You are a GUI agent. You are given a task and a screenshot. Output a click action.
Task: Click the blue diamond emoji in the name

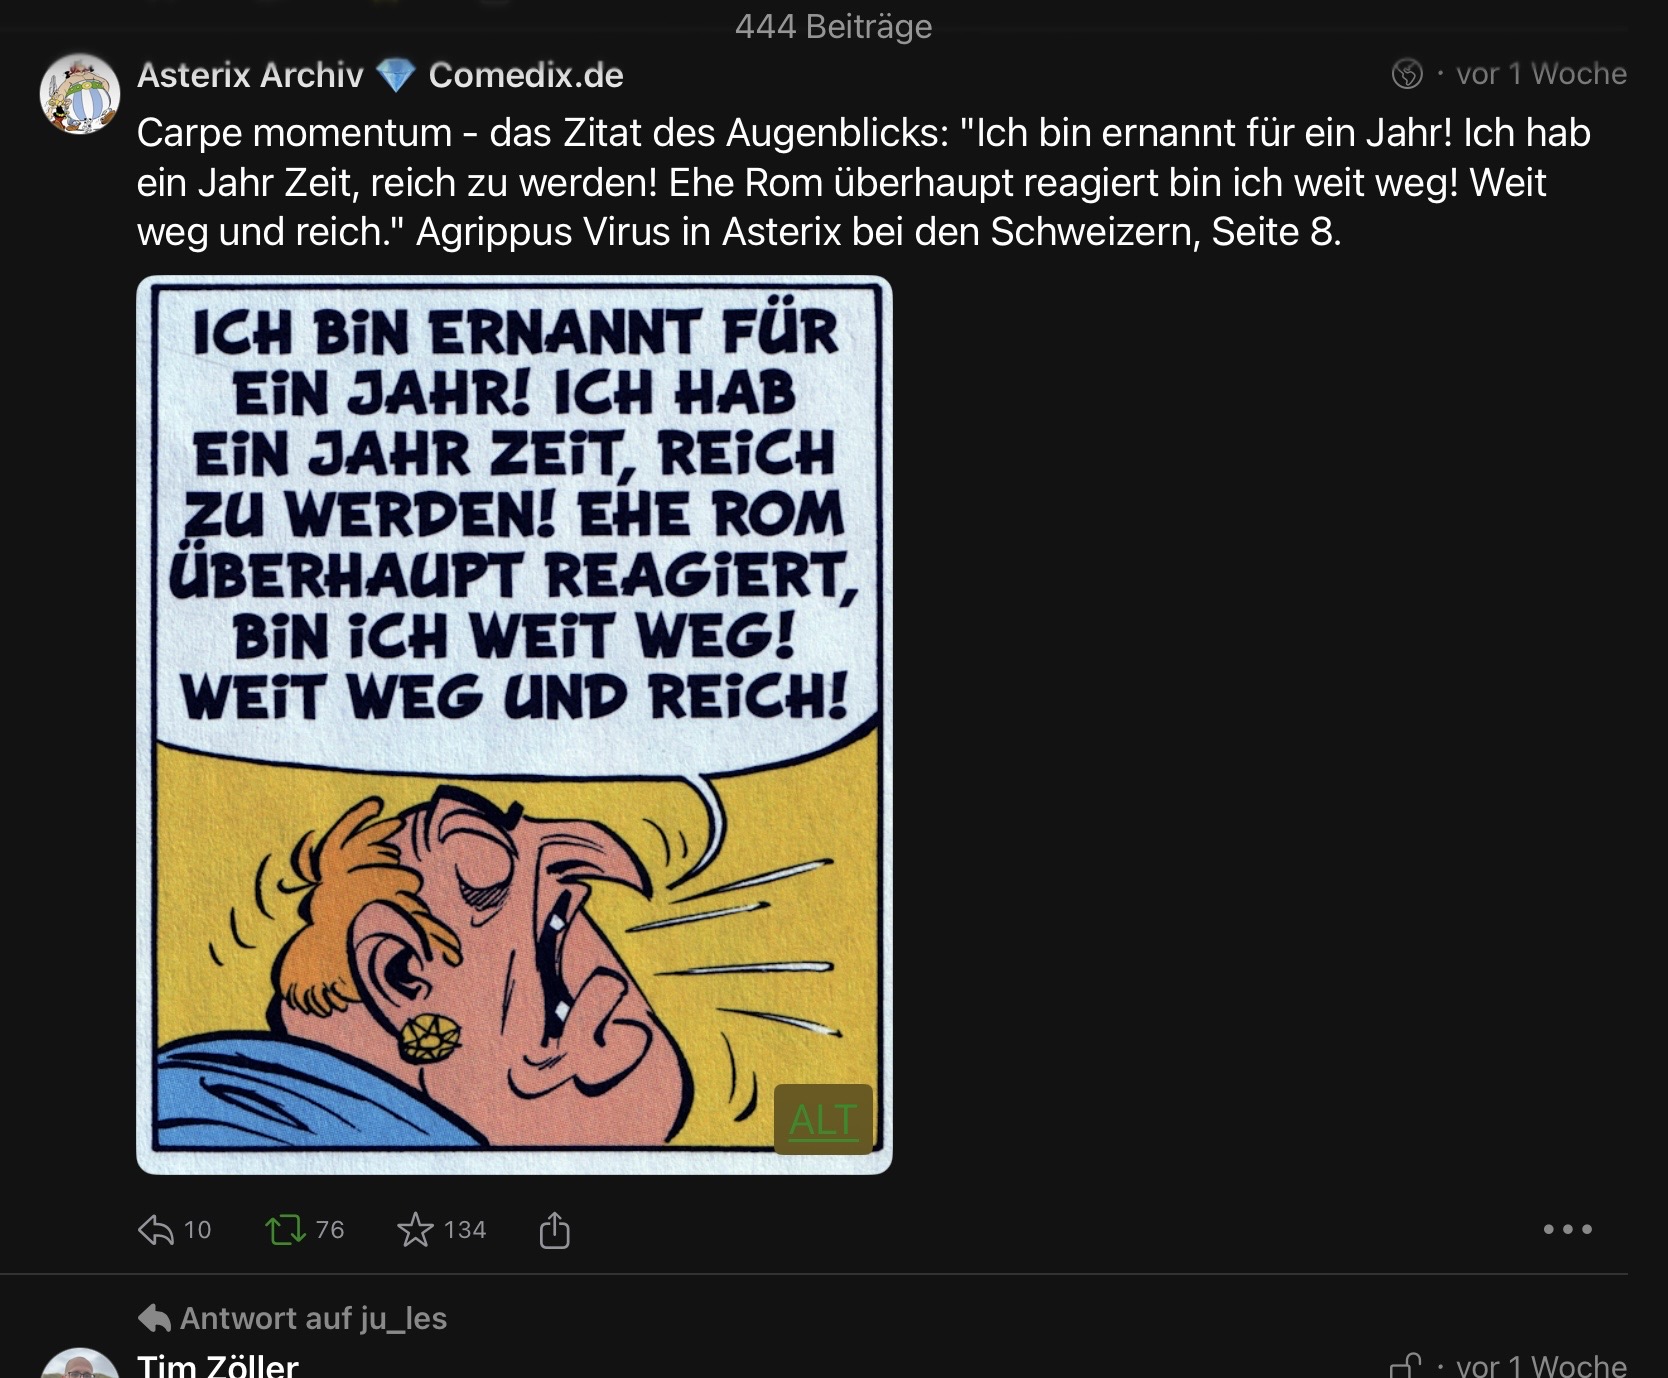[x=396, y=75]
